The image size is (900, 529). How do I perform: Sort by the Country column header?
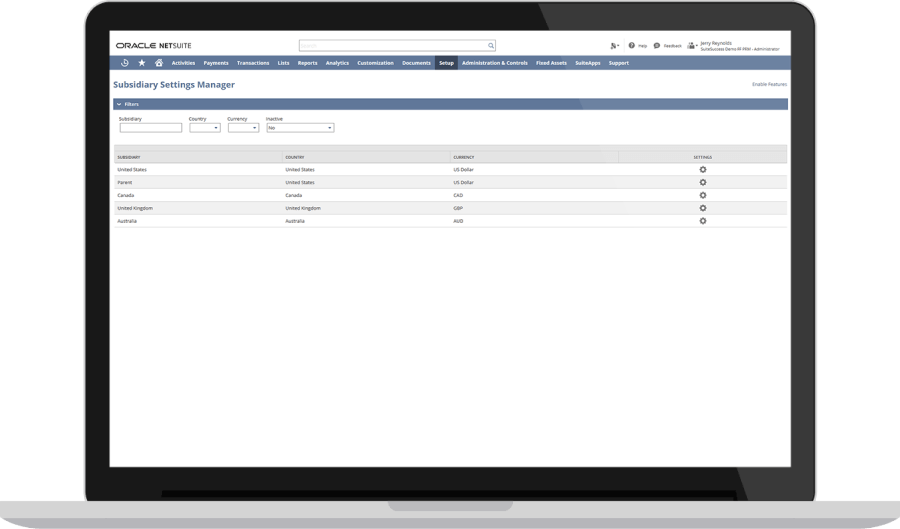295,157
